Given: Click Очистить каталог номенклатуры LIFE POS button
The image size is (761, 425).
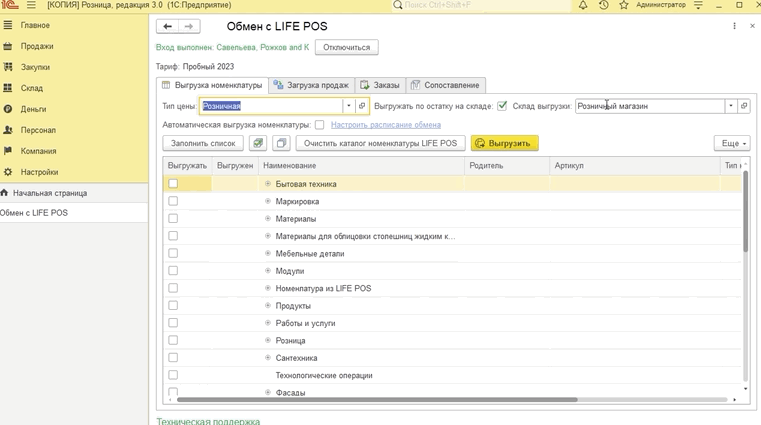Looking at the screenshot, I should coord(380,143).
